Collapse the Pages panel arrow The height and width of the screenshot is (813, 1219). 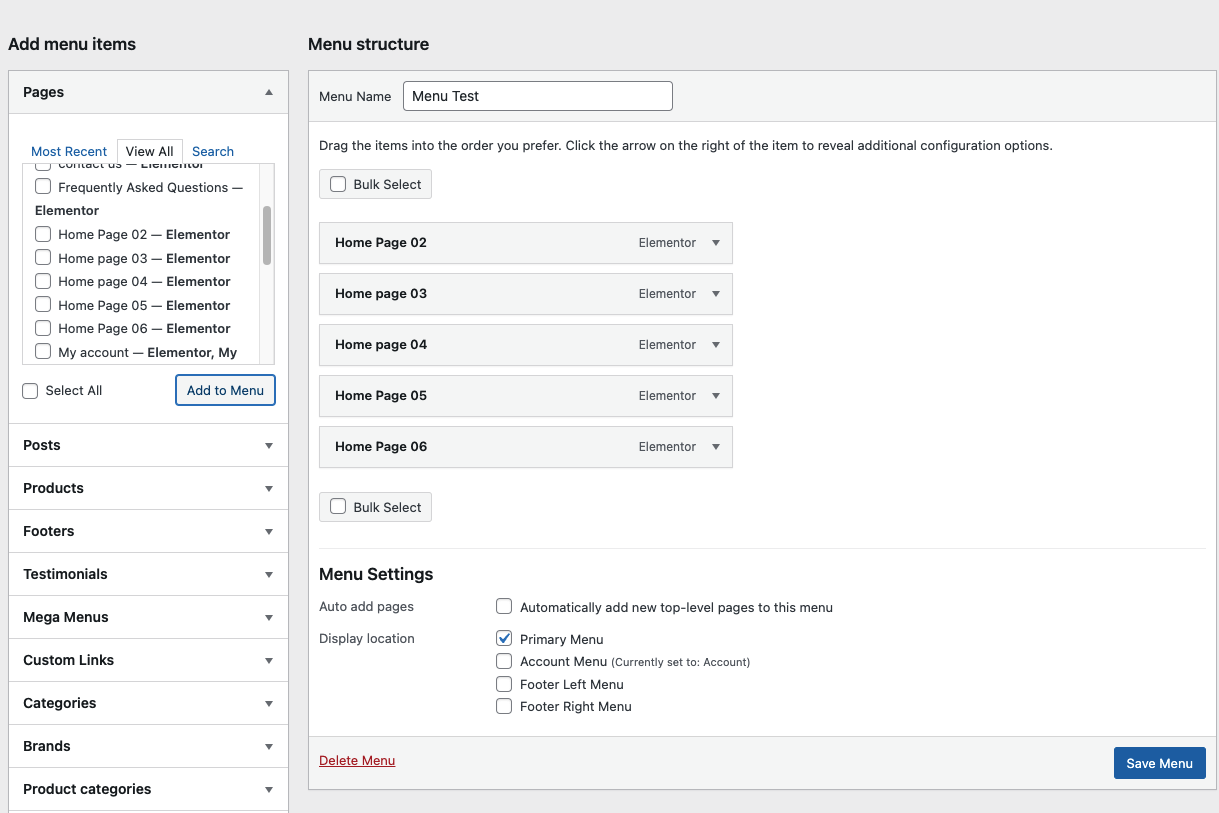point(268,92)
